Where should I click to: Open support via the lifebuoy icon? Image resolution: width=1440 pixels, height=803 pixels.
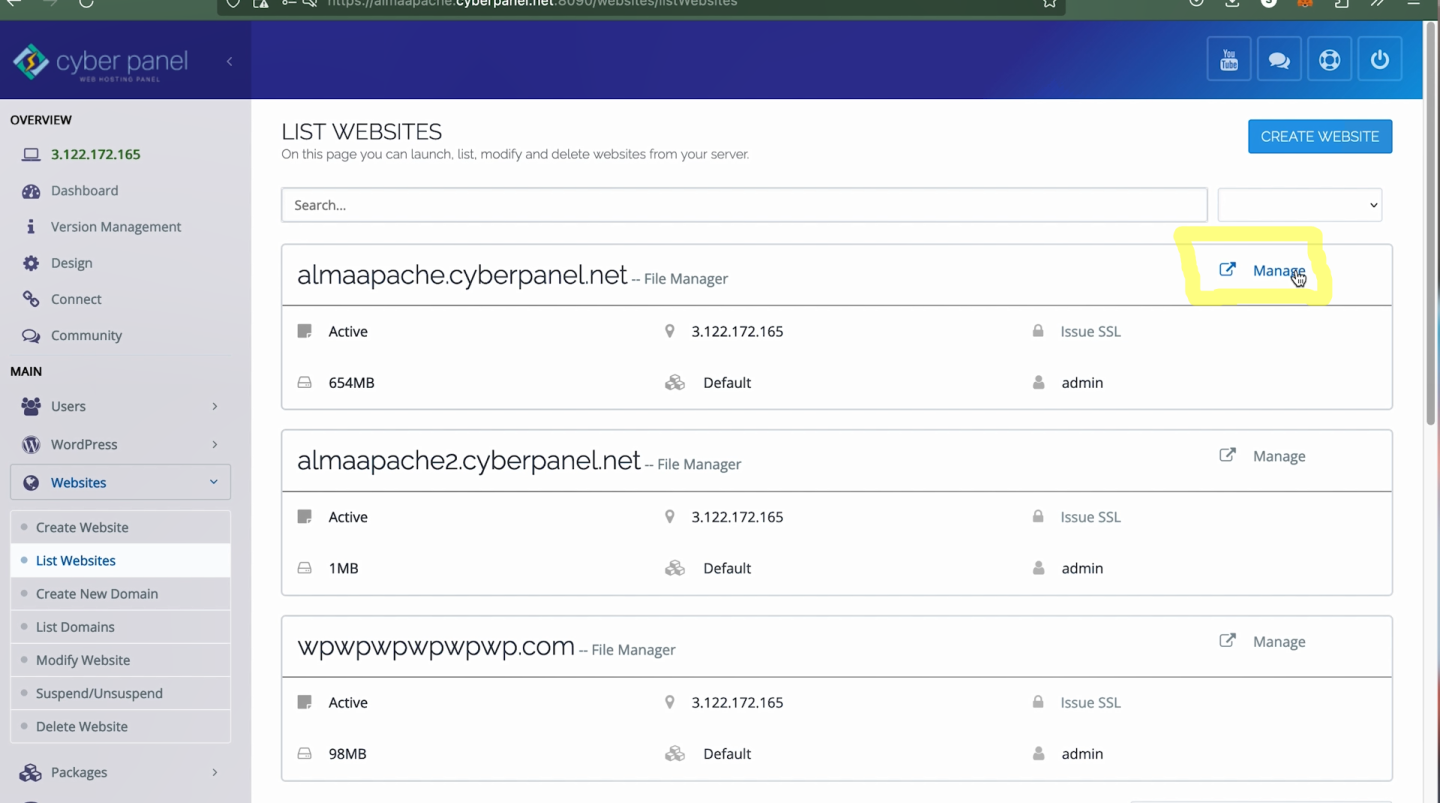(1329, 58)
